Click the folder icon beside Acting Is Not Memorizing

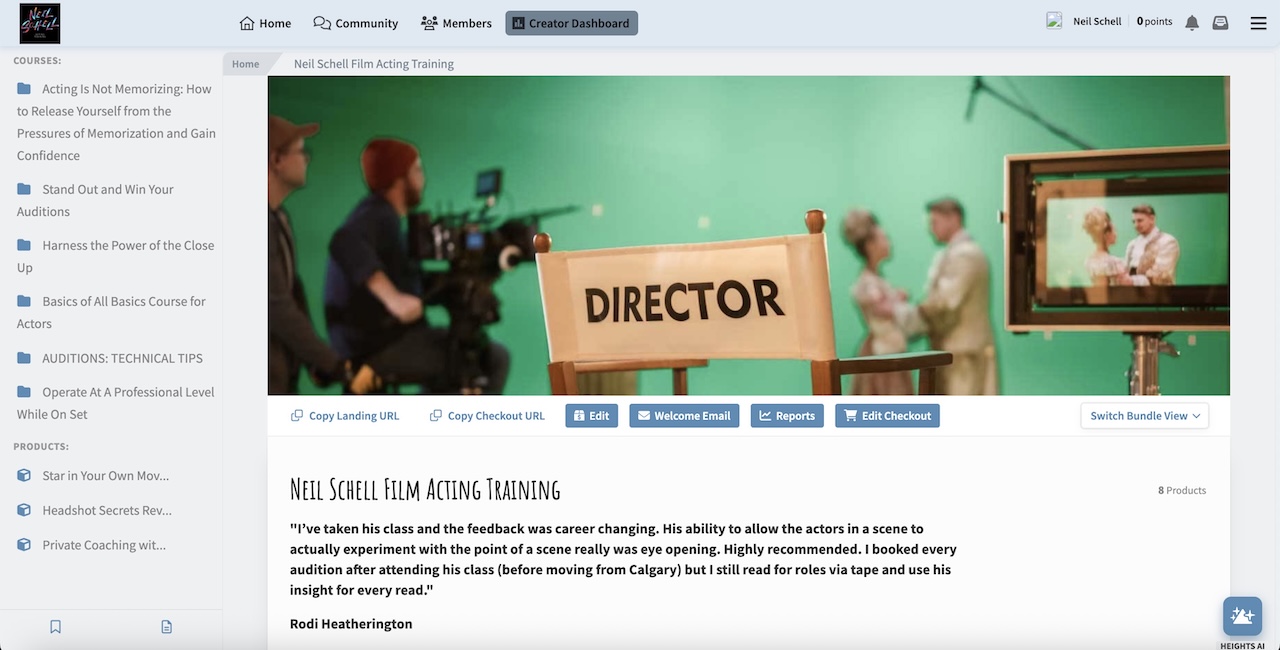(24, 89)
